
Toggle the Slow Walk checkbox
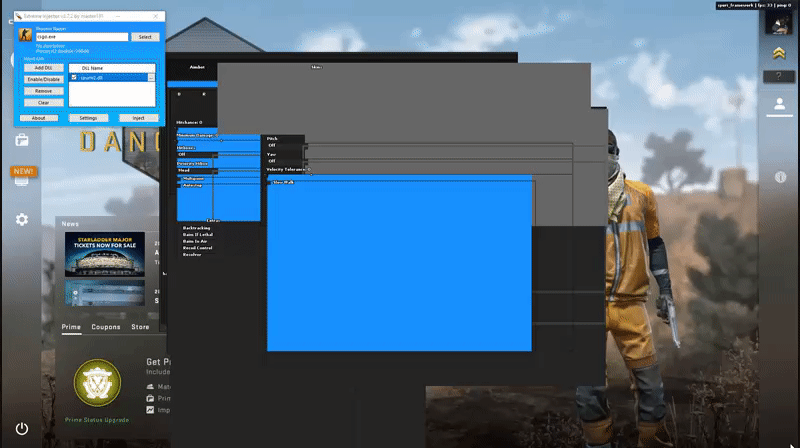click(270, 182)
